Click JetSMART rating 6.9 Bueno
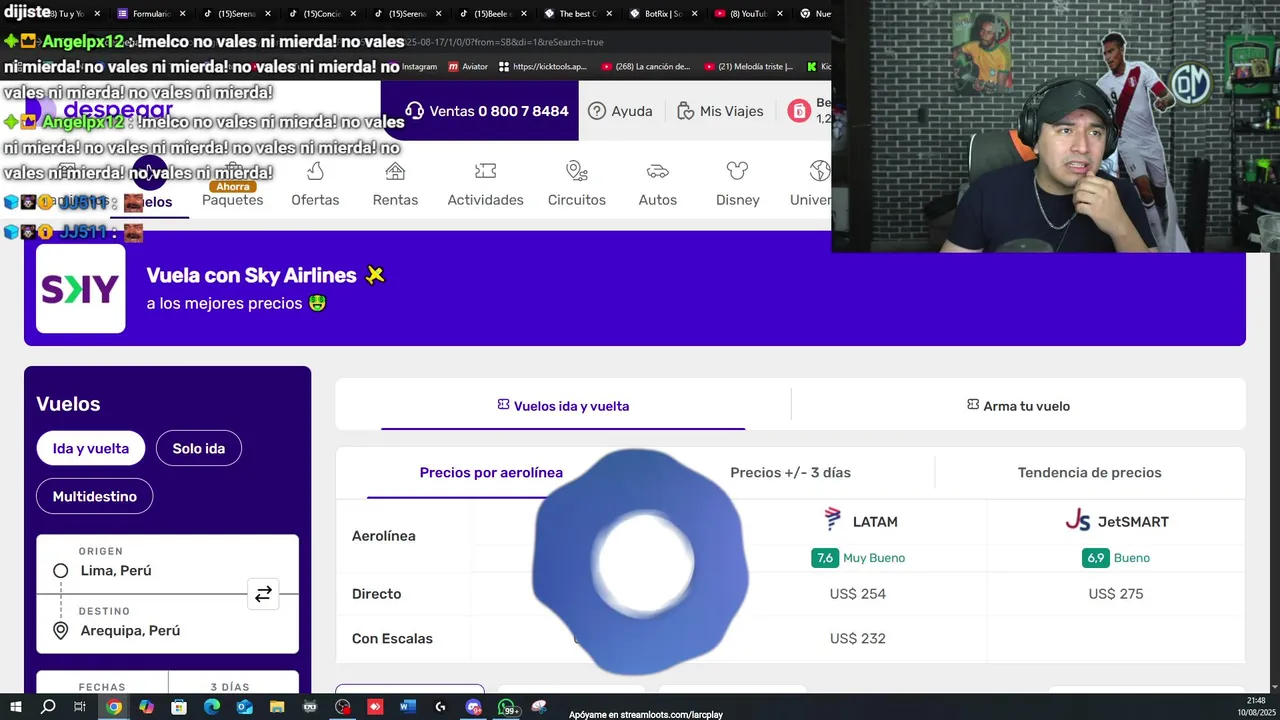The image size is (1280, 720). coord(1116,558)
